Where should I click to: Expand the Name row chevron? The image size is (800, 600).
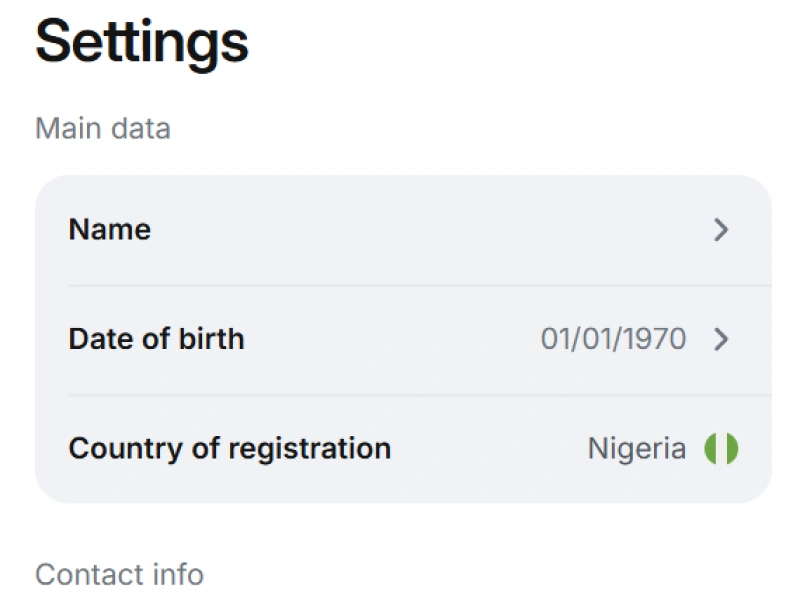(x=721, y=230)
